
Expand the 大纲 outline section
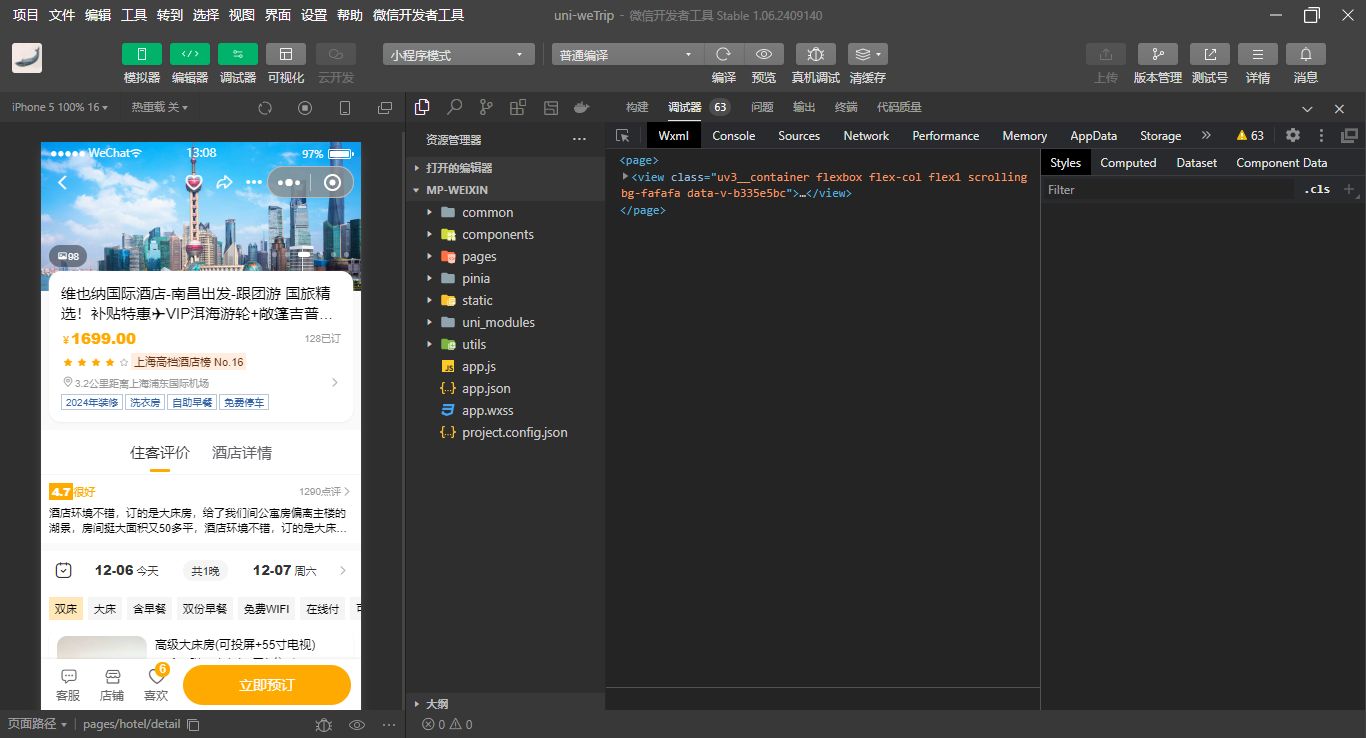505,703
